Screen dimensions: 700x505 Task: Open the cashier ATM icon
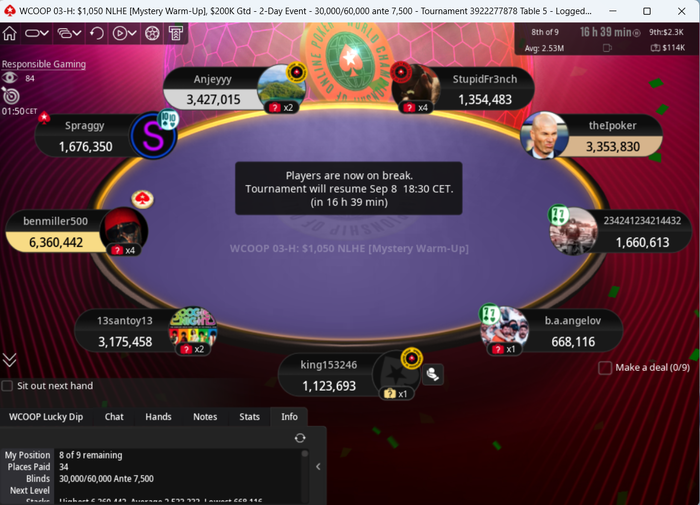[175, 33]
